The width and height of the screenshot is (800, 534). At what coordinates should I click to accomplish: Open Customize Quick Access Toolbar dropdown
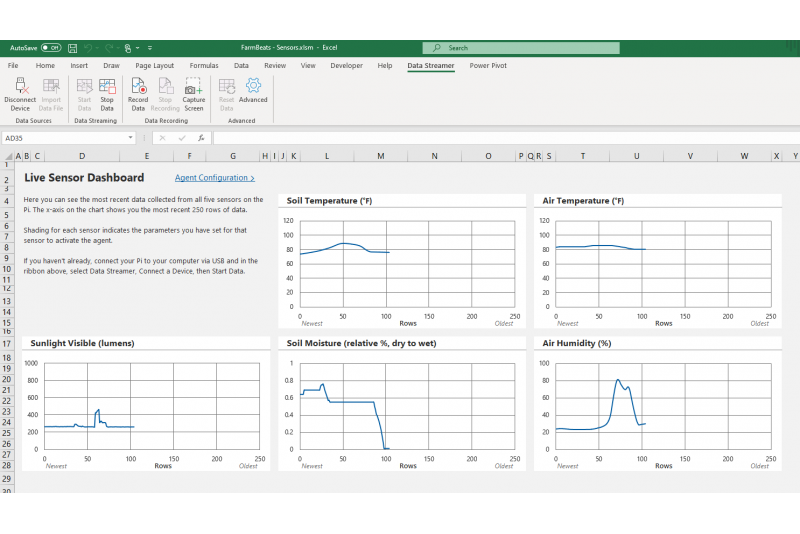(150, 47)
